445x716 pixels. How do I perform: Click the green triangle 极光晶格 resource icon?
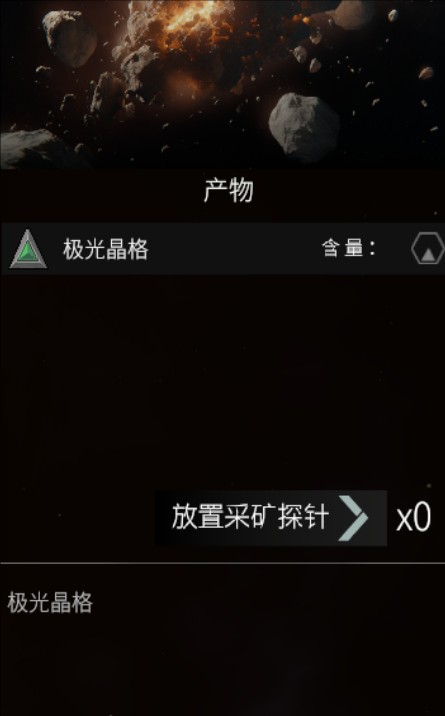pos(28,249)
